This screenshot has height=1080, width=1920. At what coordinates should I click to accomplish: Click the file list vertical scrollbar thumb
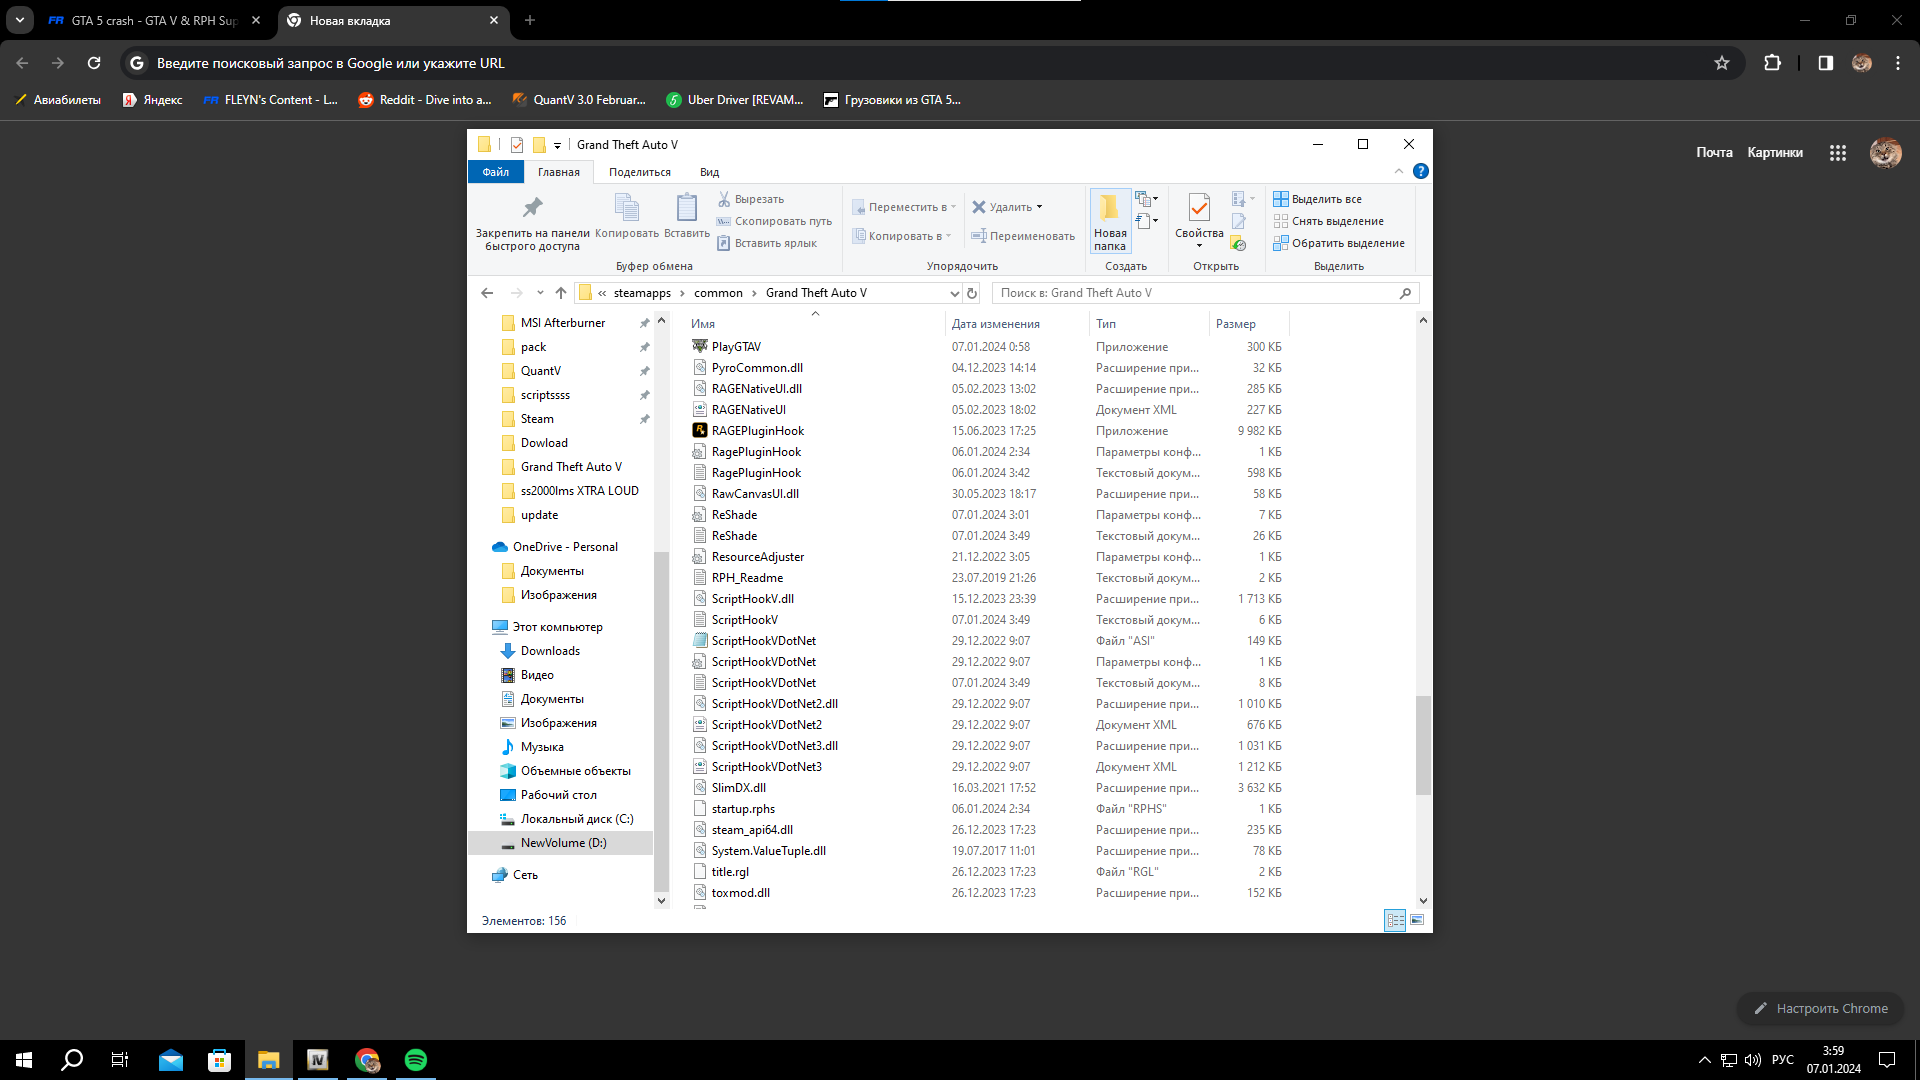[x=1423, y=745]
